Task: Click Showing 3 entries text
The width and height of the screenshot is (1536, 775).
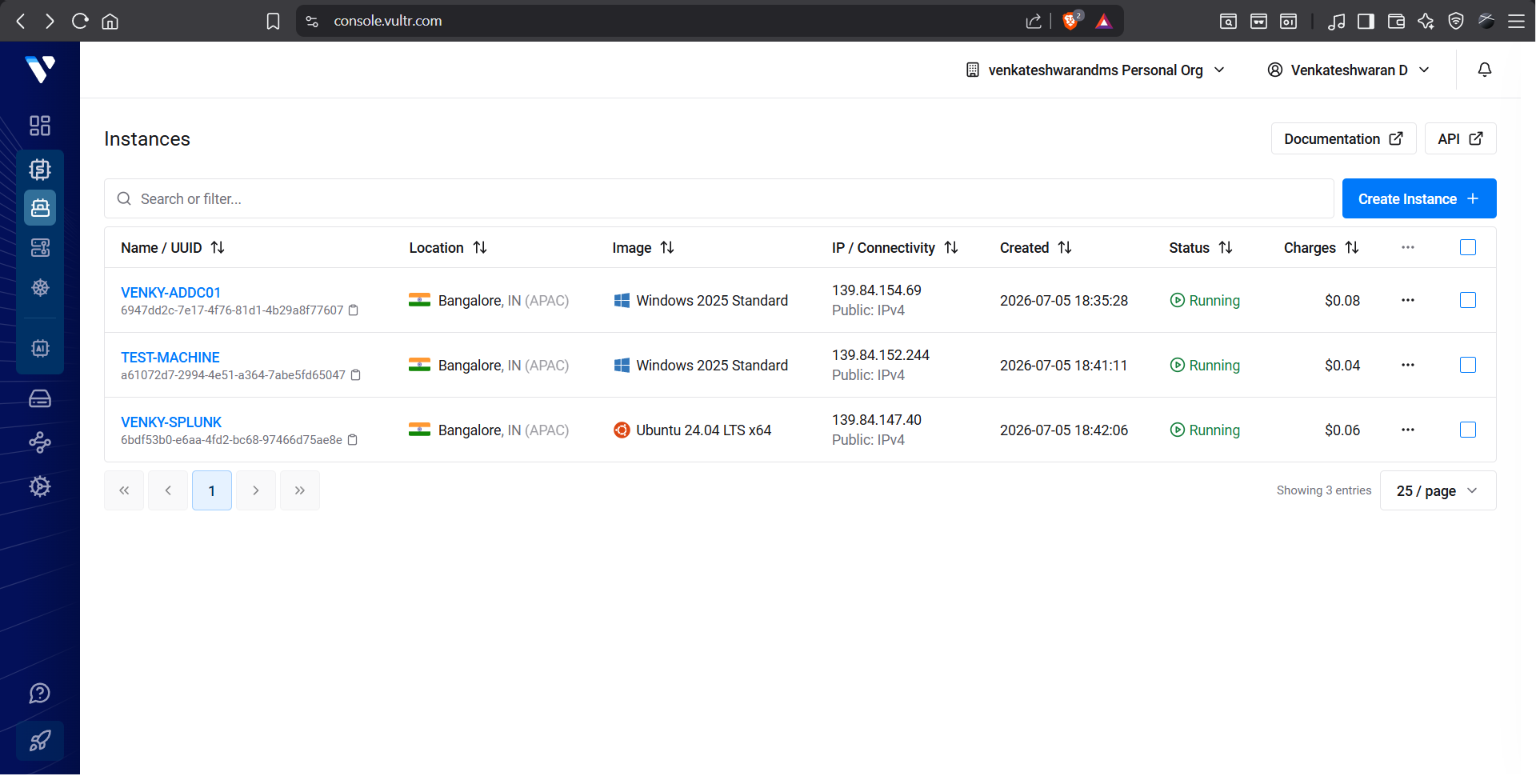Action: click(x=1324, y=490)
